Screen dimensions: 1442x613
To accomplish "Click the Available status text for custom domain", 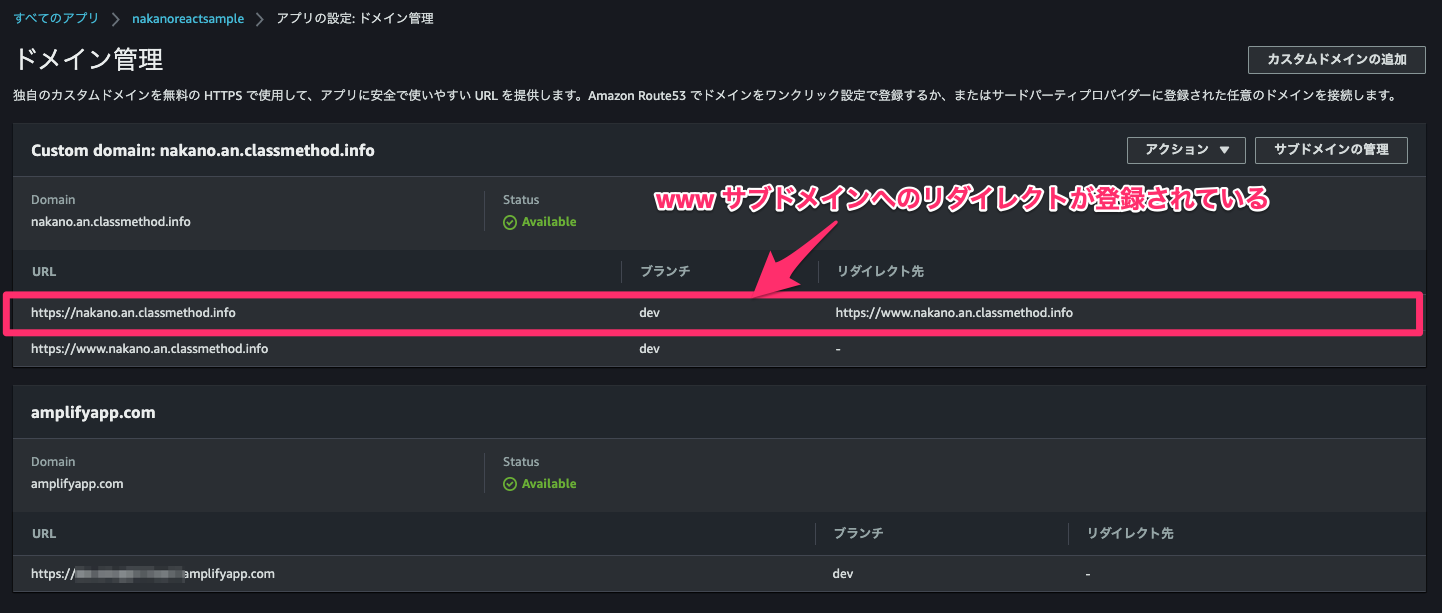I will point(549,222).
